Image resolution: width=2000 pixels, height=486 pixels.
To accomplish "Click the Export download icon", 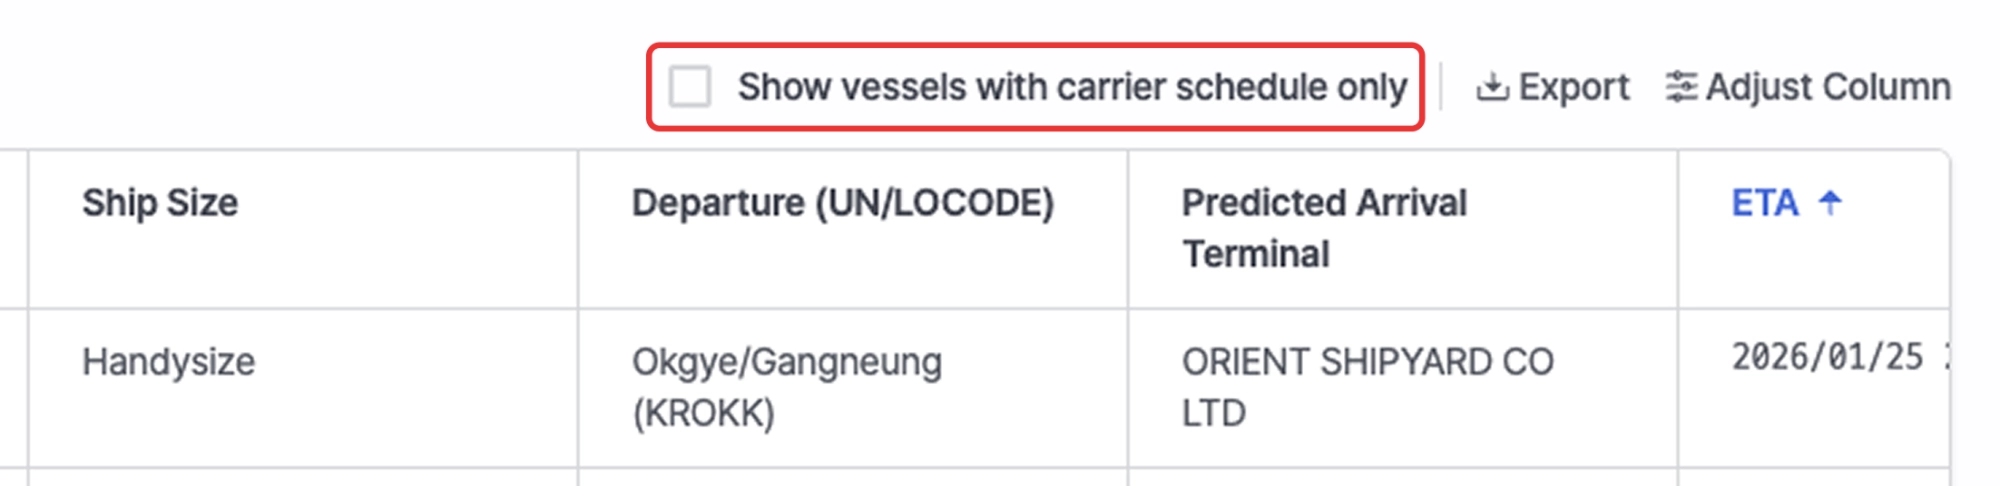I will (1492, 88).
